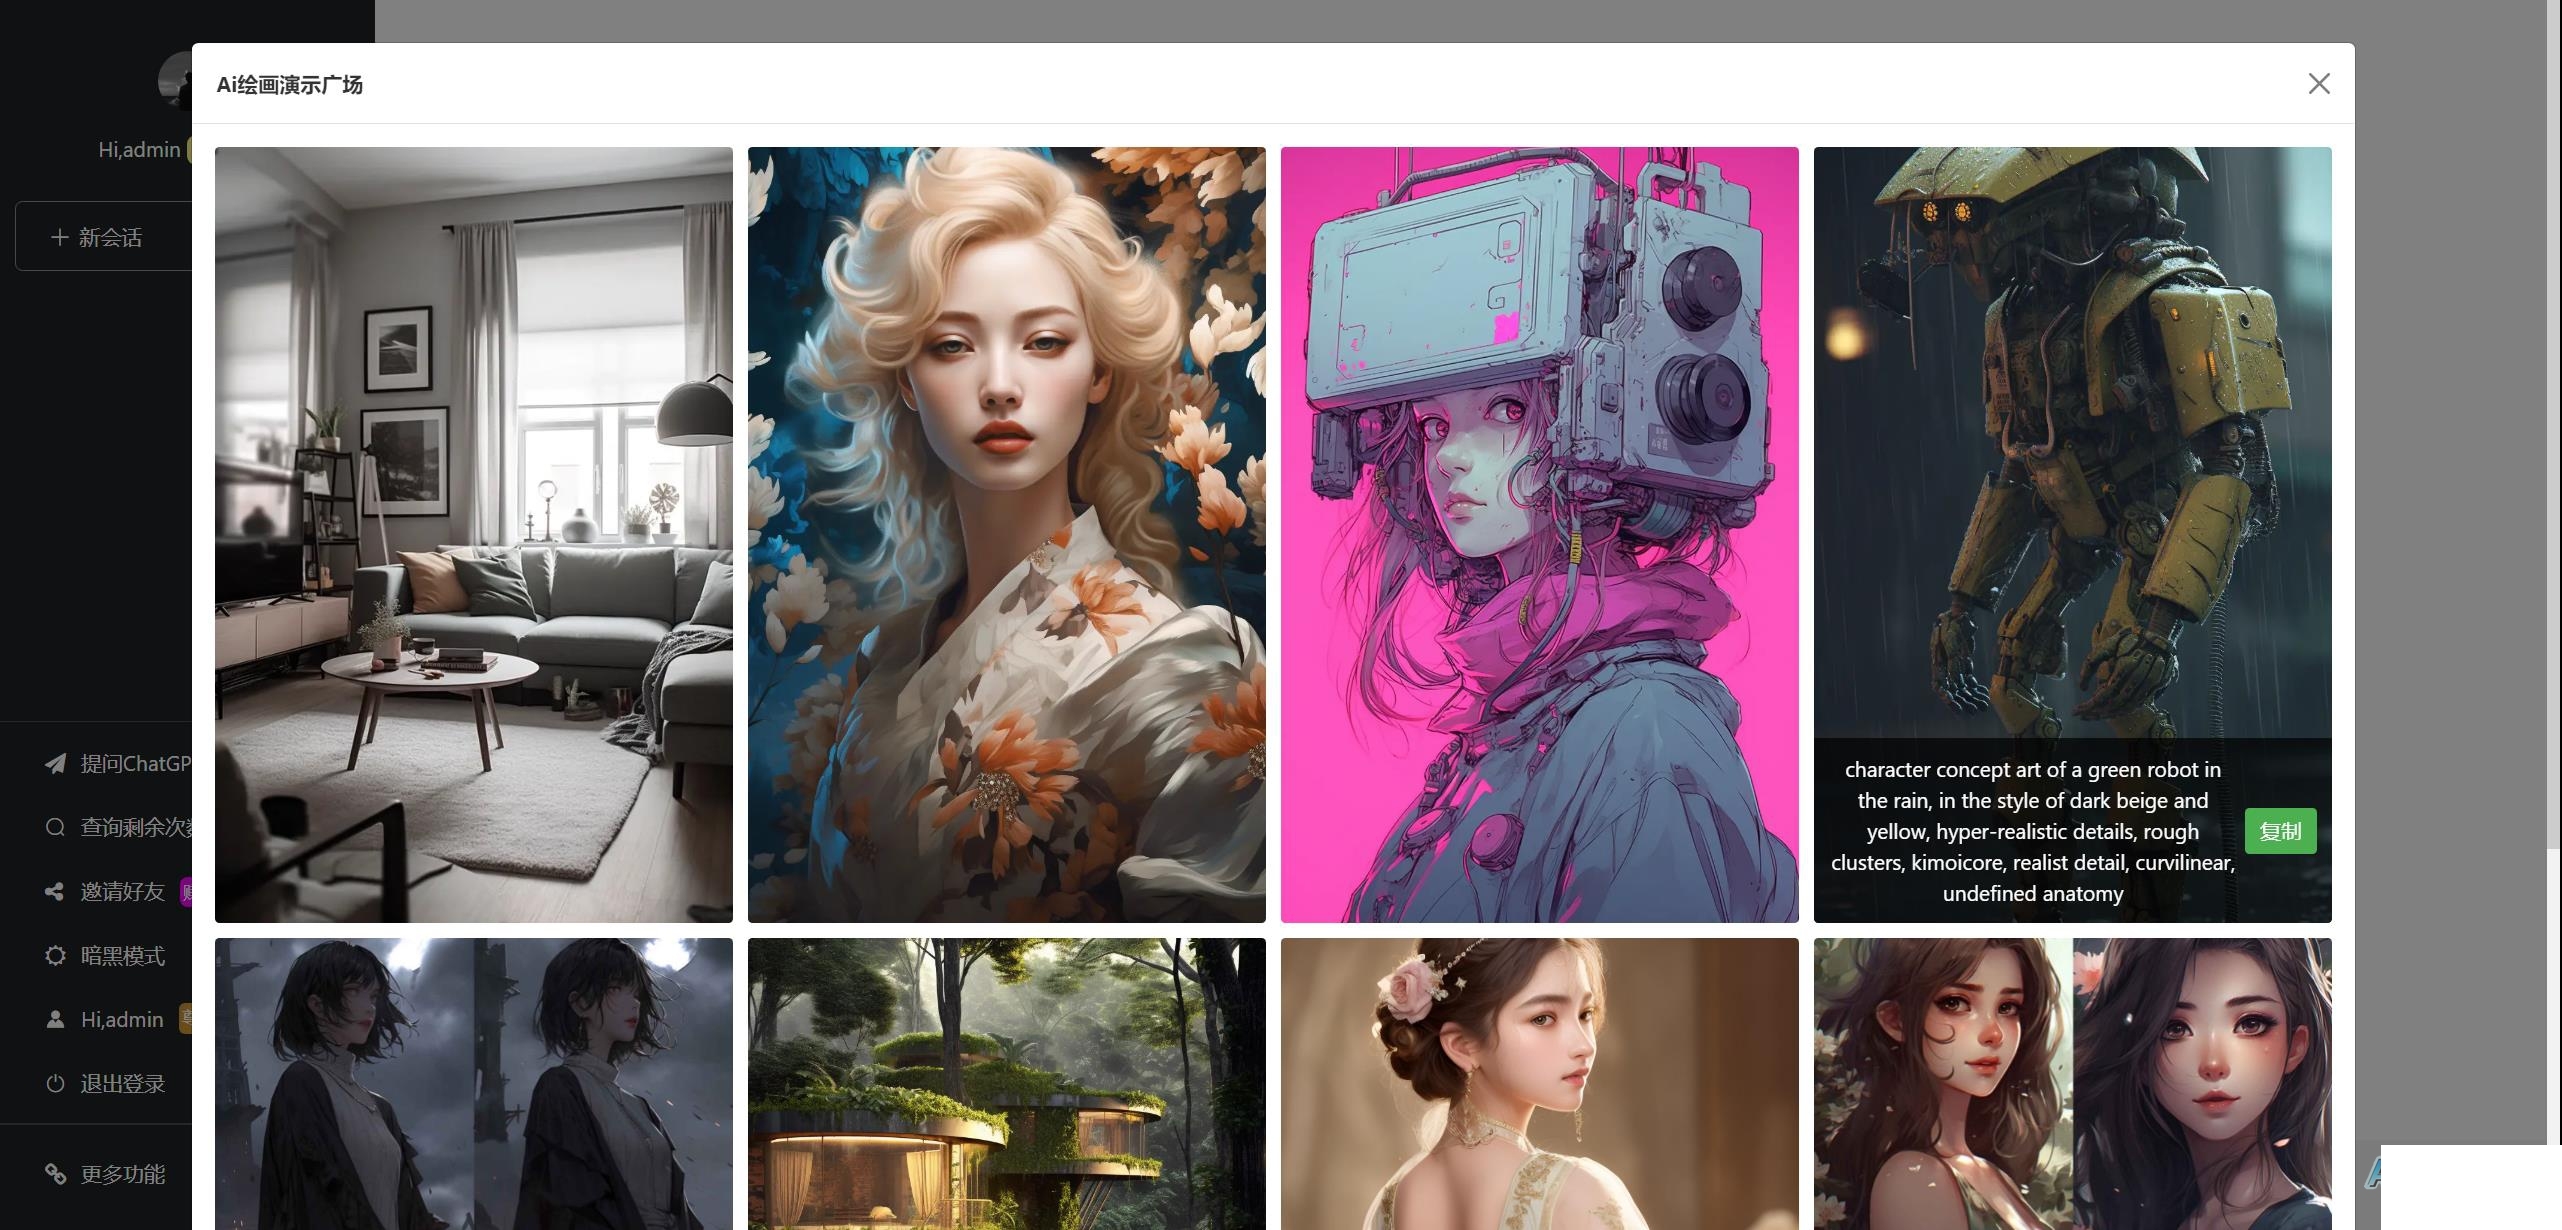The height and width of the screenshot is (1230, 2562).
Task: Select the blonde woman floral portrait
Action: 1006,535
